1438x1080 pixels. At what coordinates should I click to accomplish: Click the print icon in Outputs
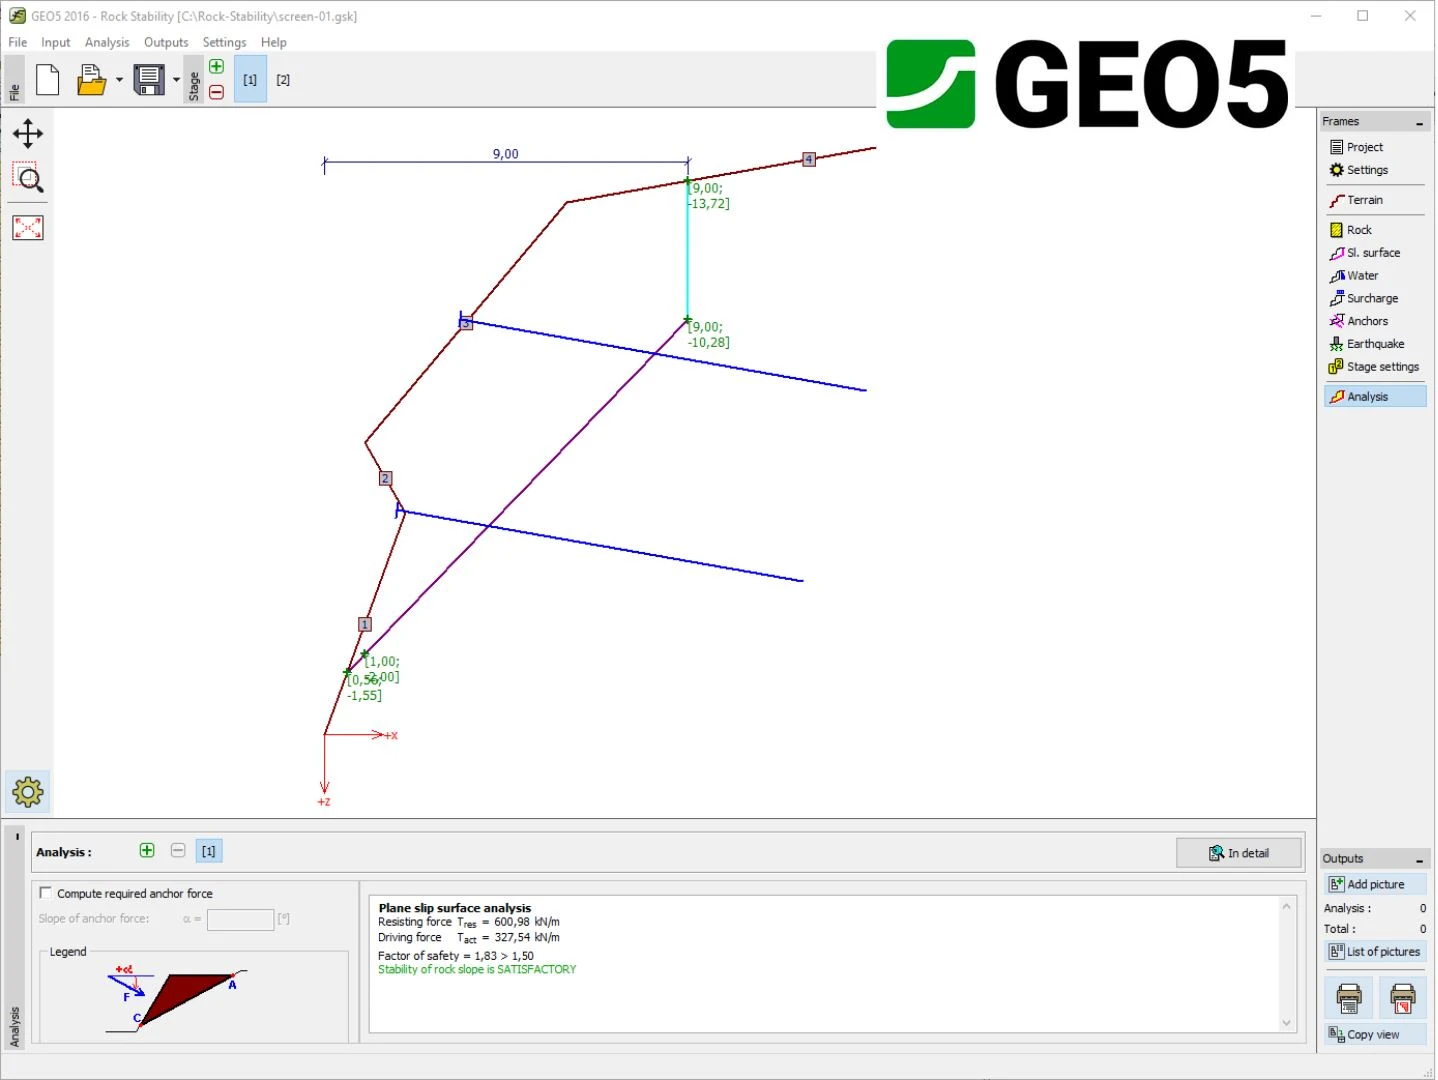click(x=1349, y=998)
